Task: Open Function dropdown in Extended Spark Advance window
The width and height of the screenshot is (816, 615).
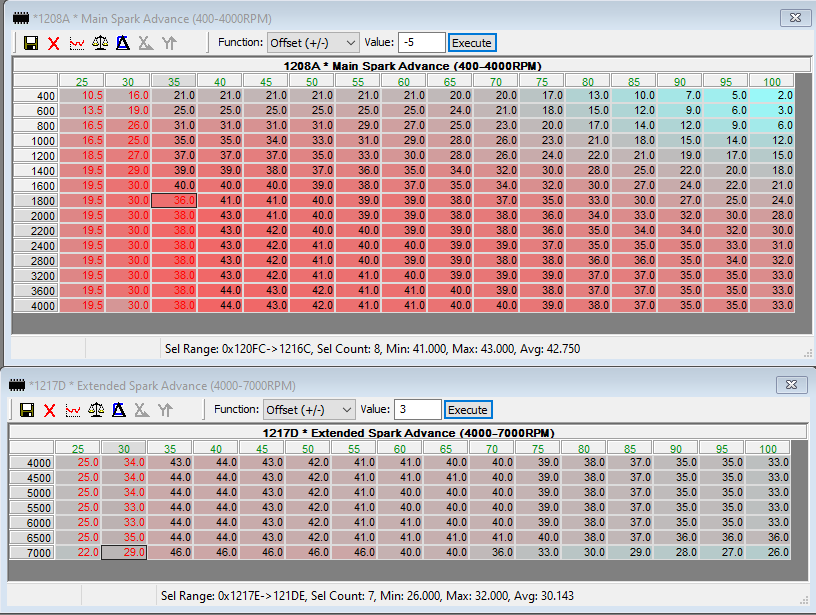Action: click(x=308, y=409)
